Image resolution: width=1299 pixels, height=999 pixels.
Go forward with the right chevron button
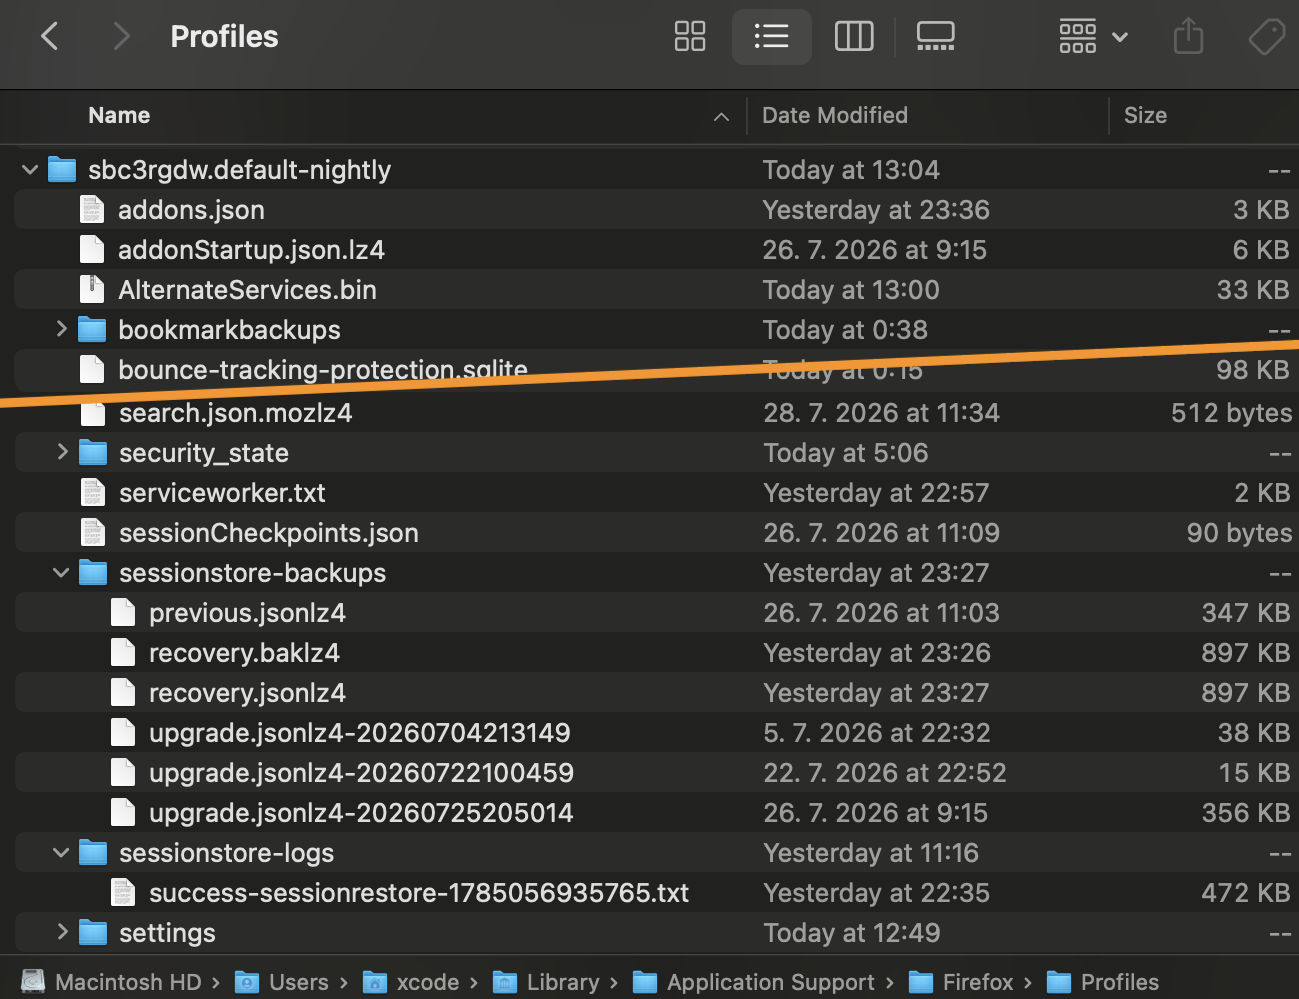tap(121, 37)
